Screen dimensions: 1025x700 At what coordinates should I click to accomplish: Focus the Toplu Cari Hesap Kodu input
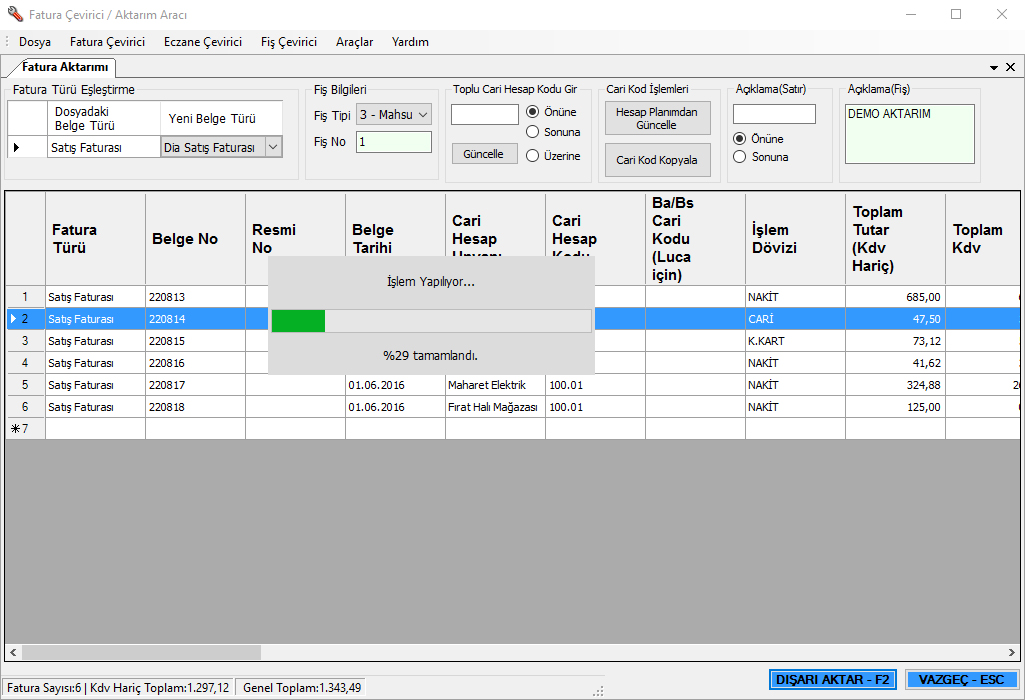(484, 114)
